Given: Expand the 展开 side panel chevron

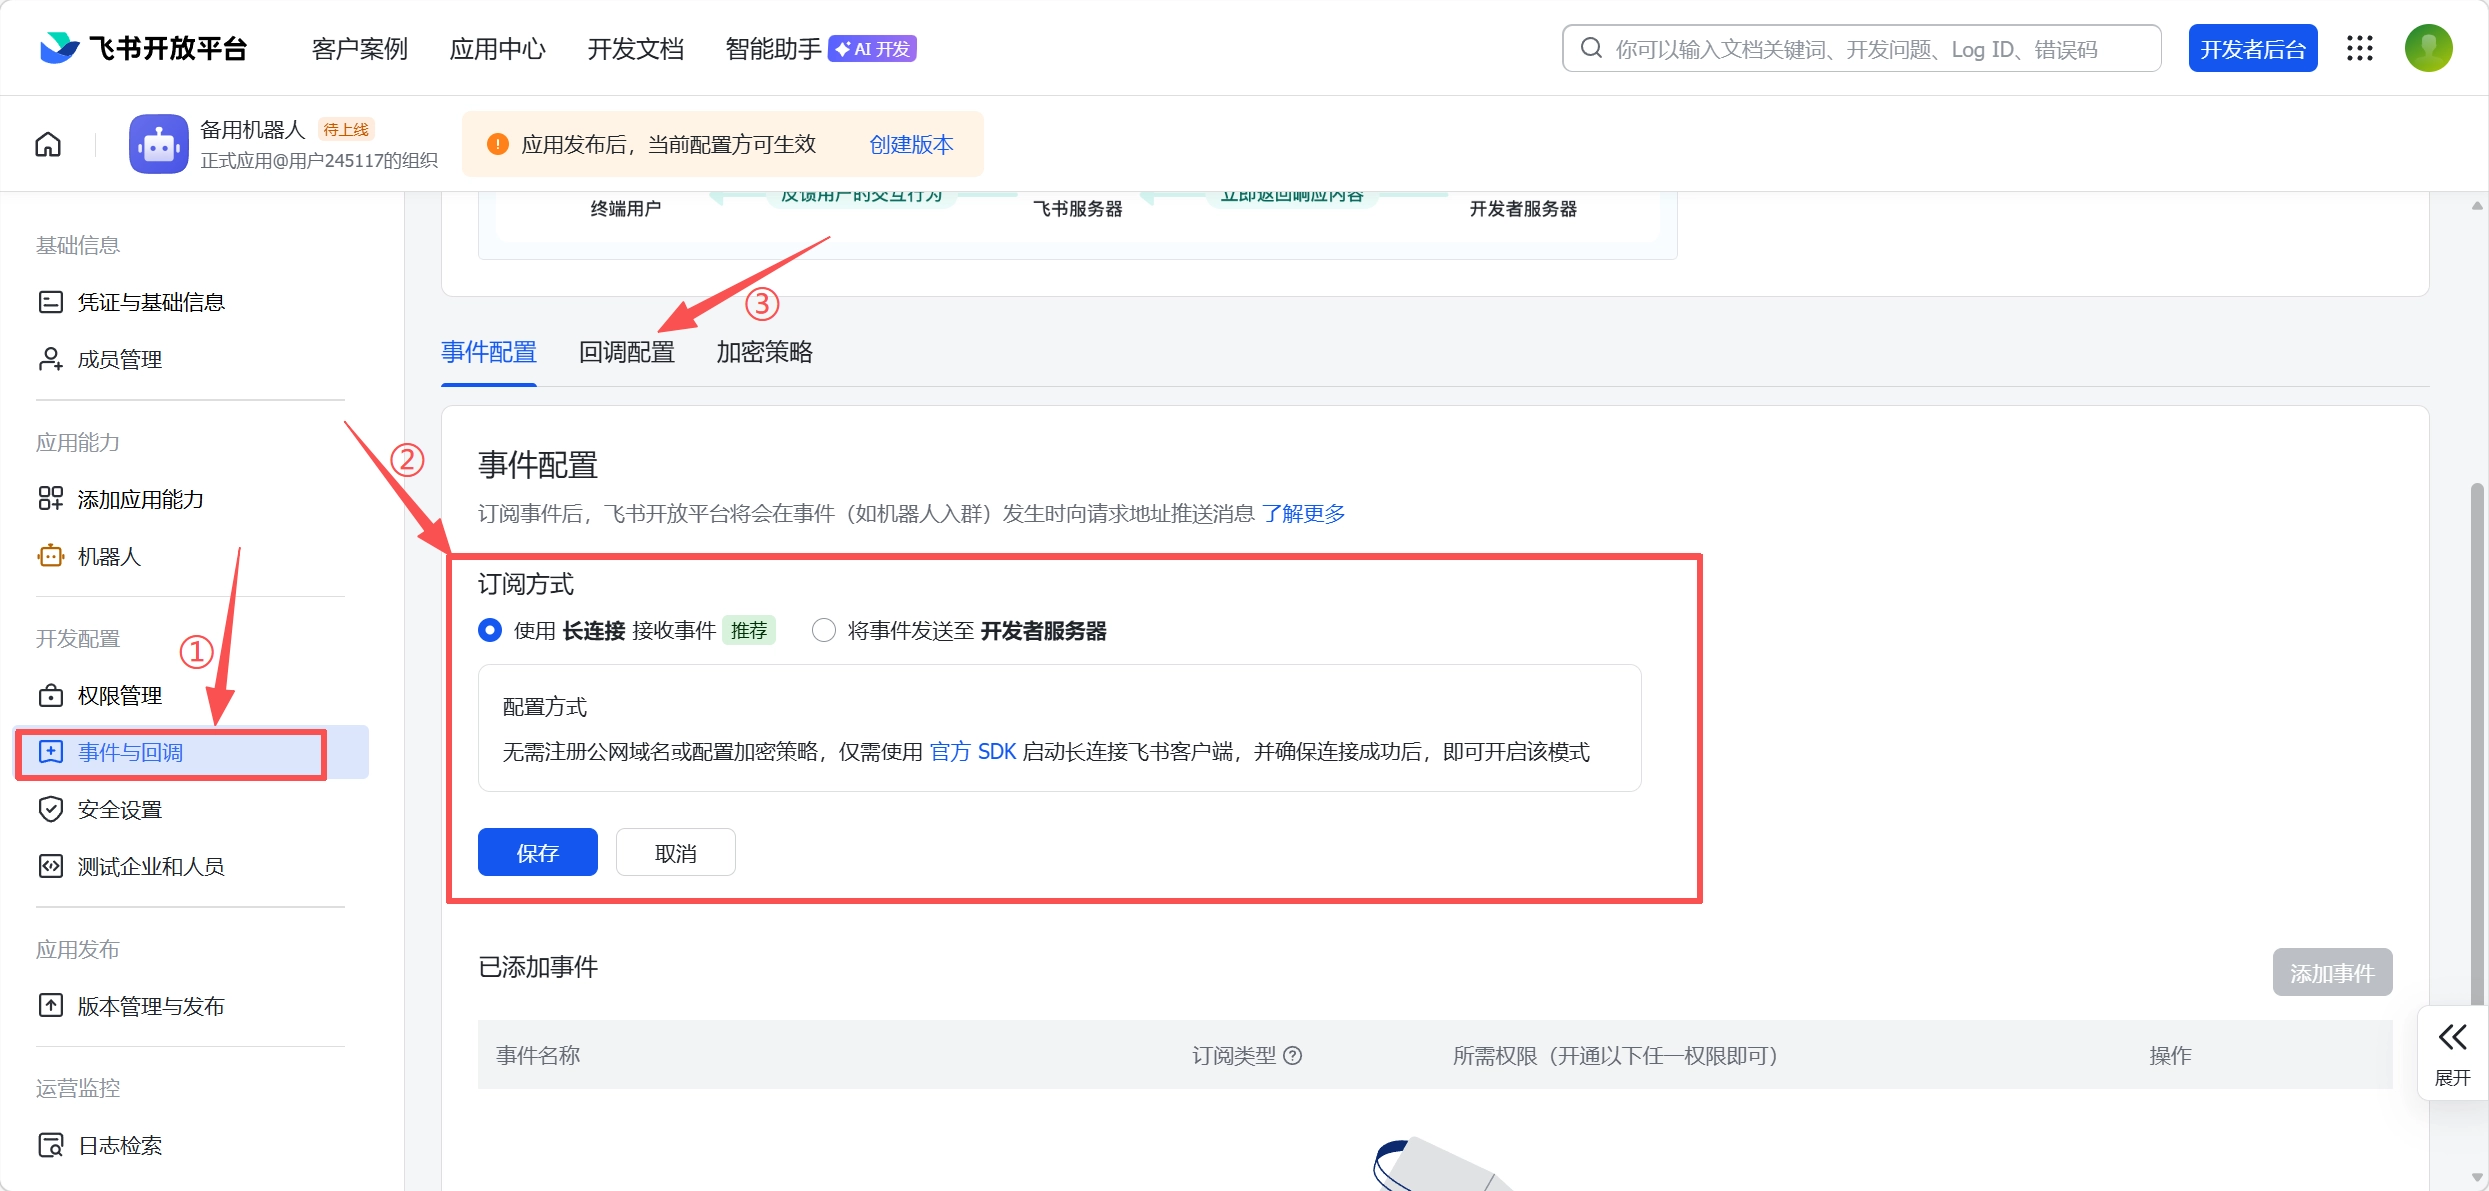Looking at the screenshot, I should point(2452,1038).
